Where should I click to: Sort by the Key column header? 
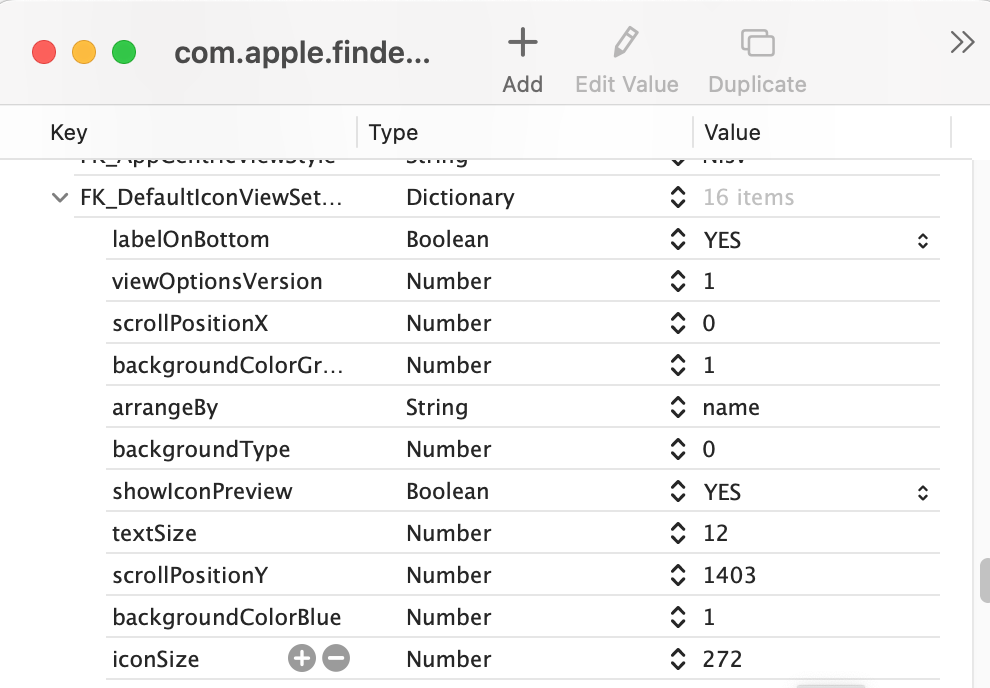(x=69, y=132)
